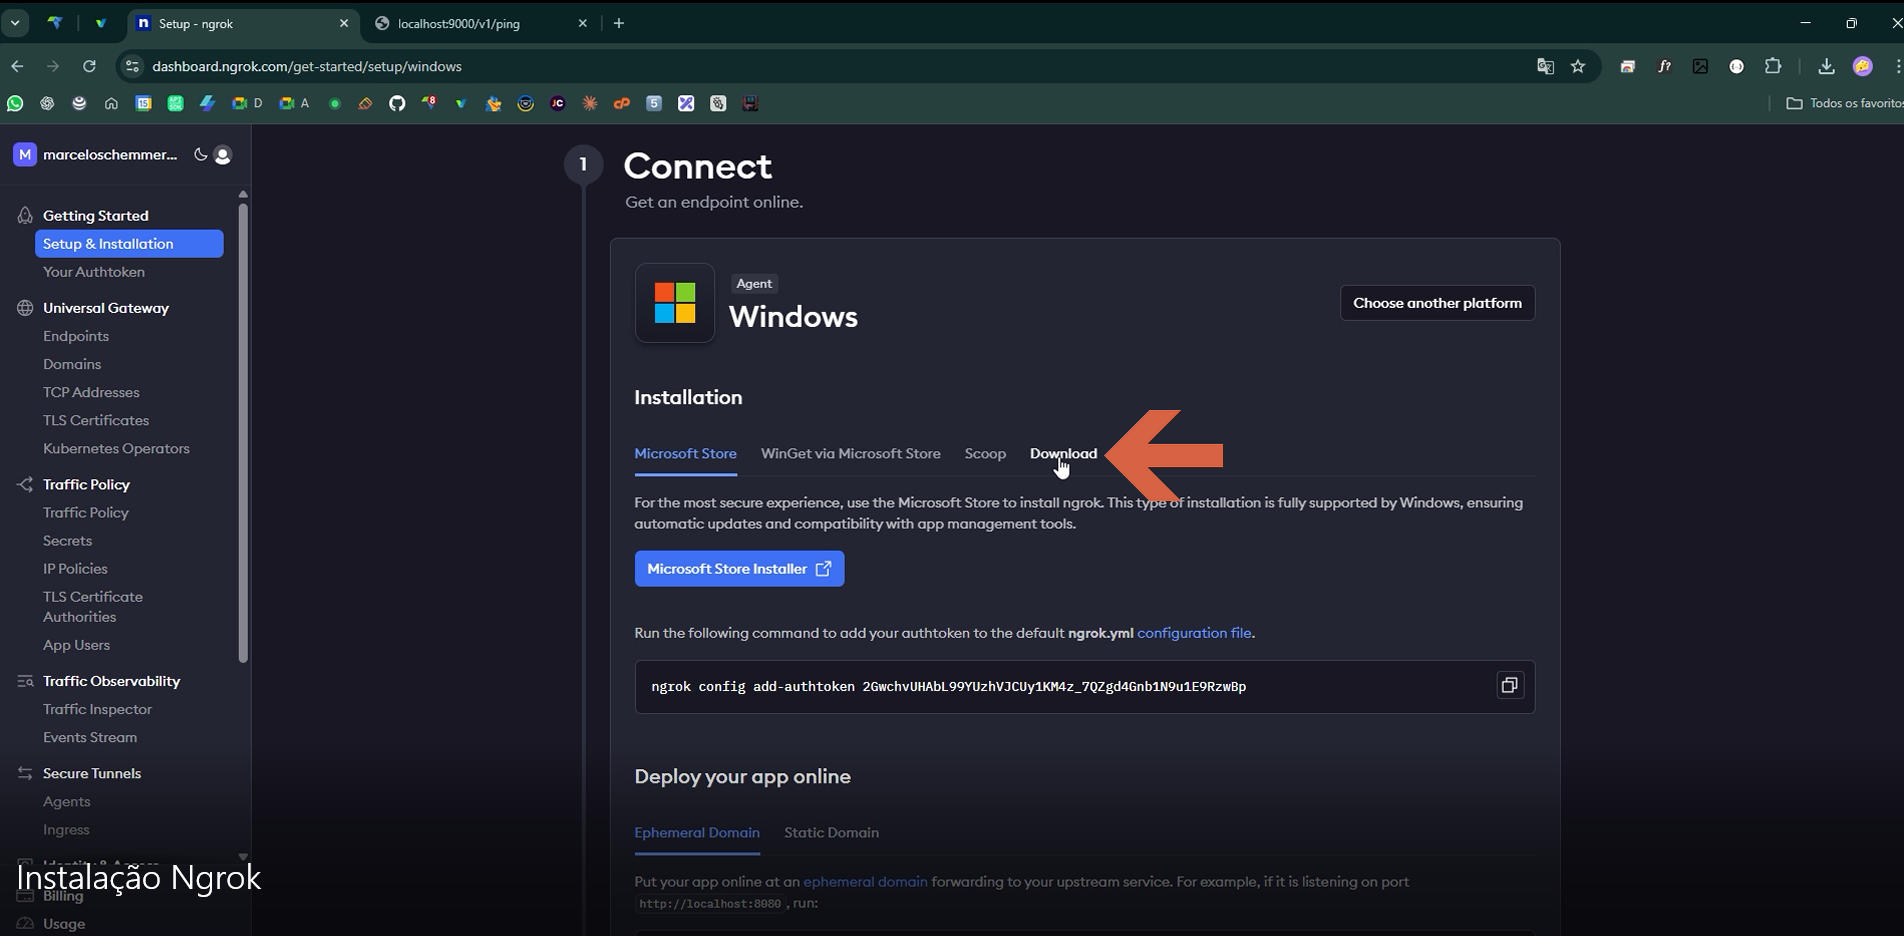Viewport: 1904px width, 936px height.
Task: Click the image extension icon in toolbar
Action: [1700, 66]
